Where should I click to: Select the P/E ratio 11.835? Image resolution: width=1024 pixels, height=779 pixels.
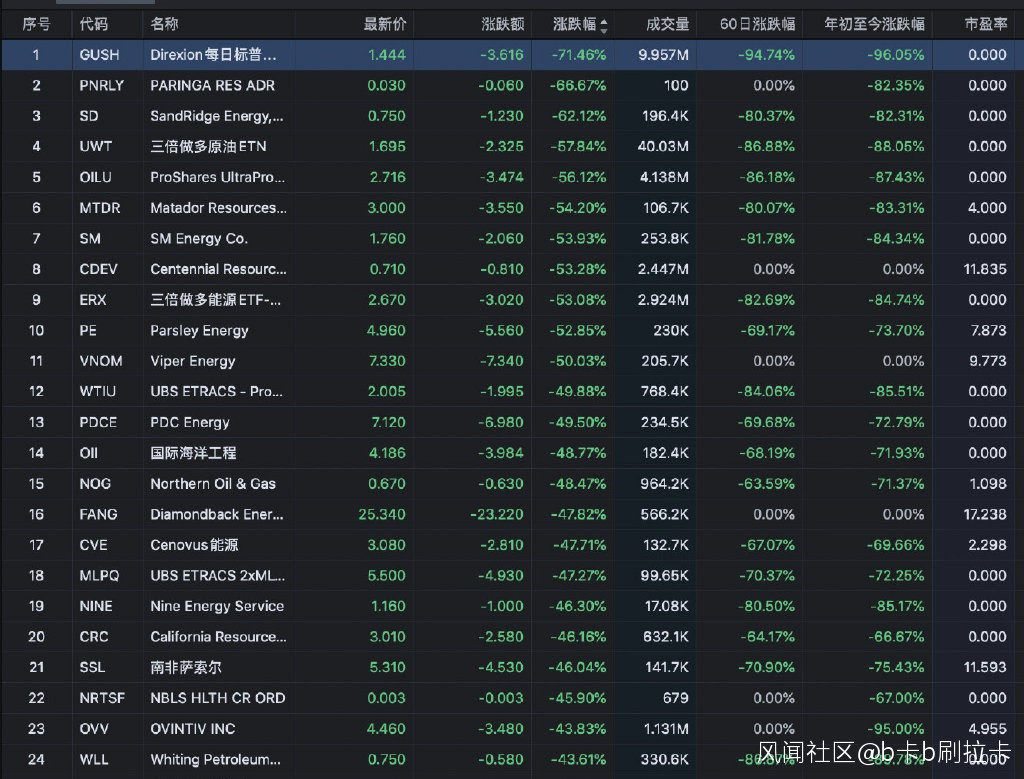coord(985,269)
